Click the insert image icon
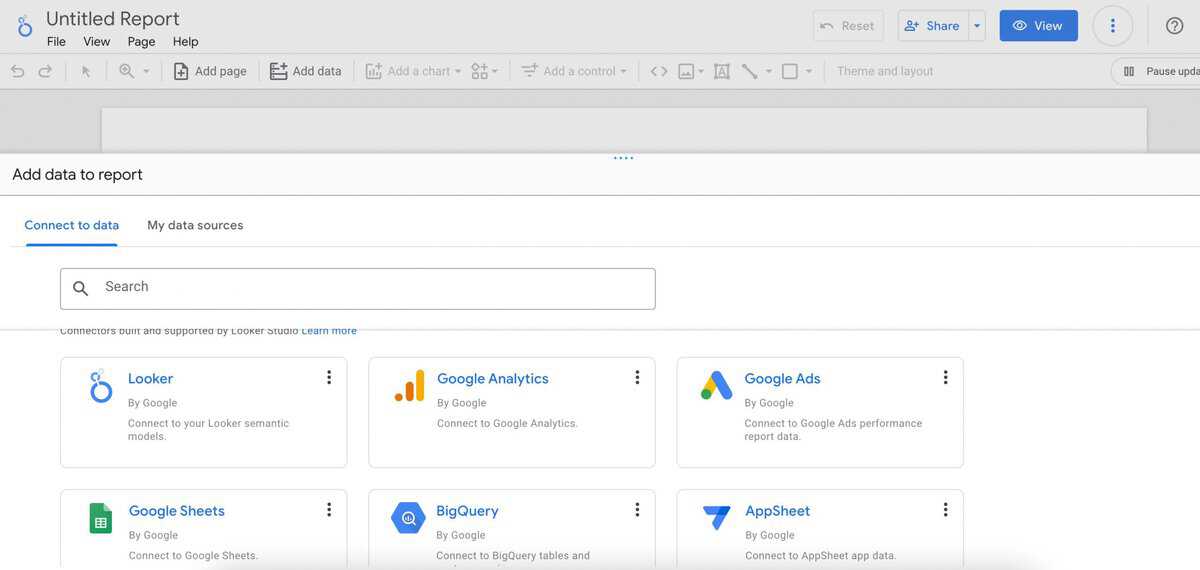 pyautogui.click(x=686, y=71)
